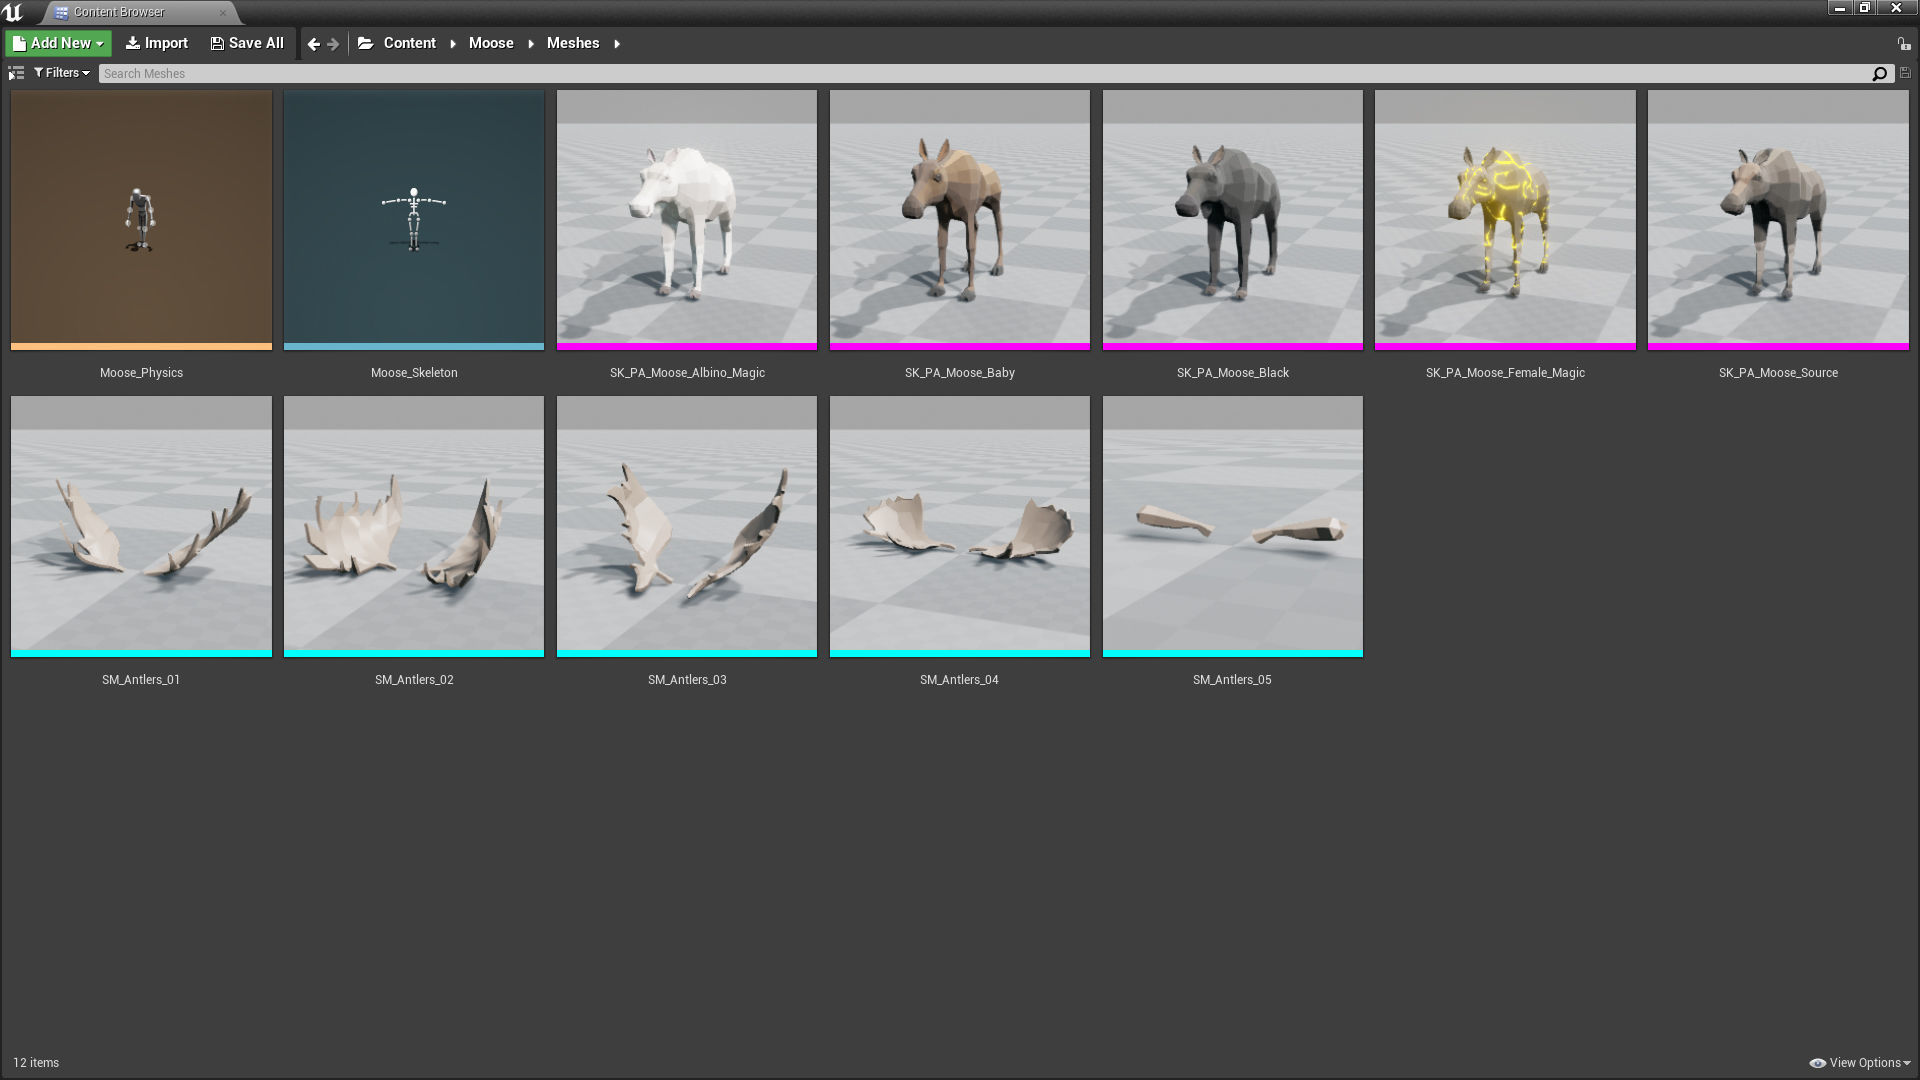Image resolution: width=1920 pixels, height=1080 pixels.
Task: Click the Save All button
Action: (x=247, y=43)
